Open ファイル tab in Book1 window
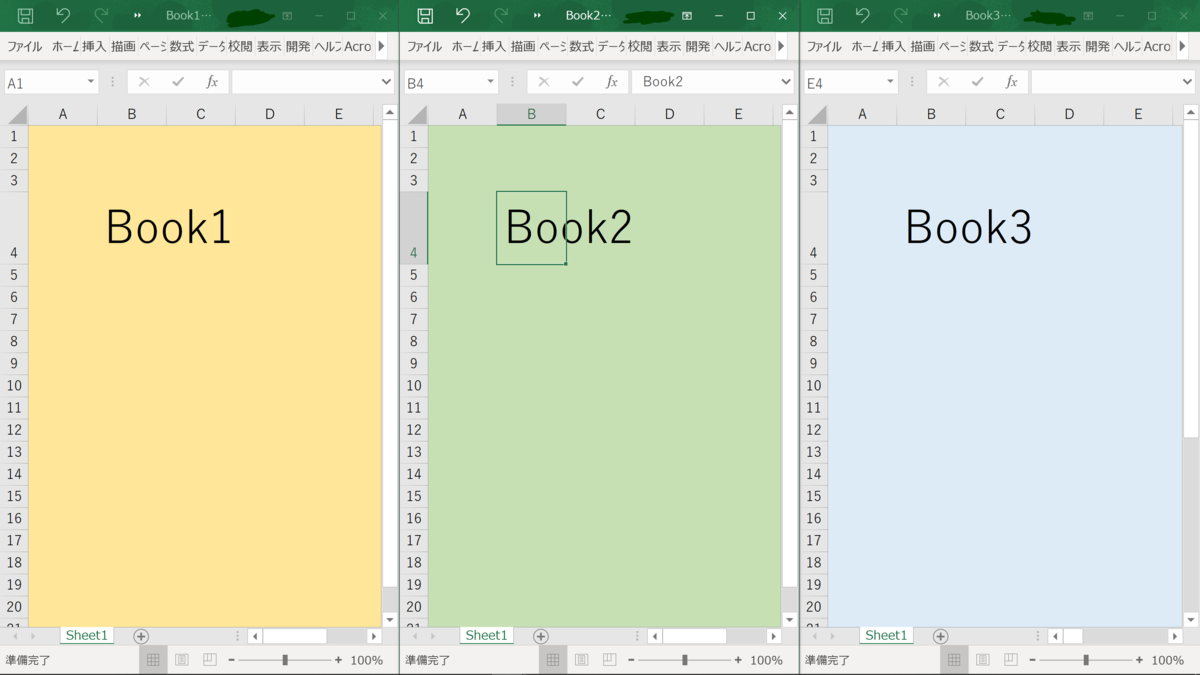Image resolution: width=1200 pixels, height=675 pixels. click(x=25, y=46)
